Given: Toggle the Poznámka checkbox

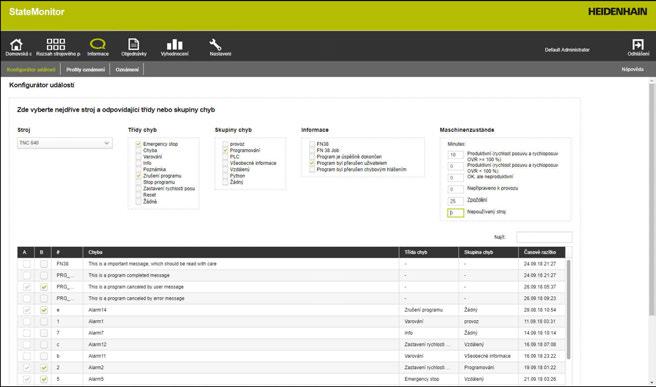Looking at the screenshot, I should 138,169.
